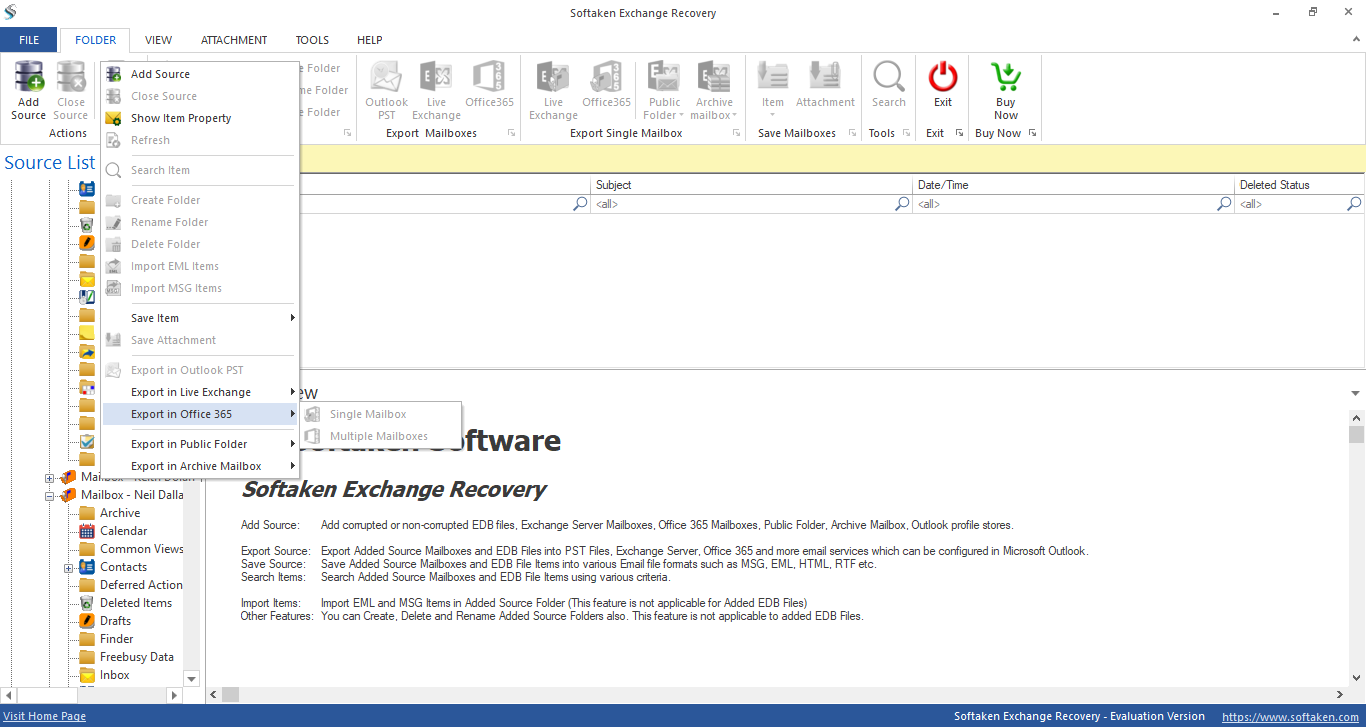This screenshot has width=1366, height=727.
Task: Select the FOLDER ribbon tab
Action: (x=96, y=40)
